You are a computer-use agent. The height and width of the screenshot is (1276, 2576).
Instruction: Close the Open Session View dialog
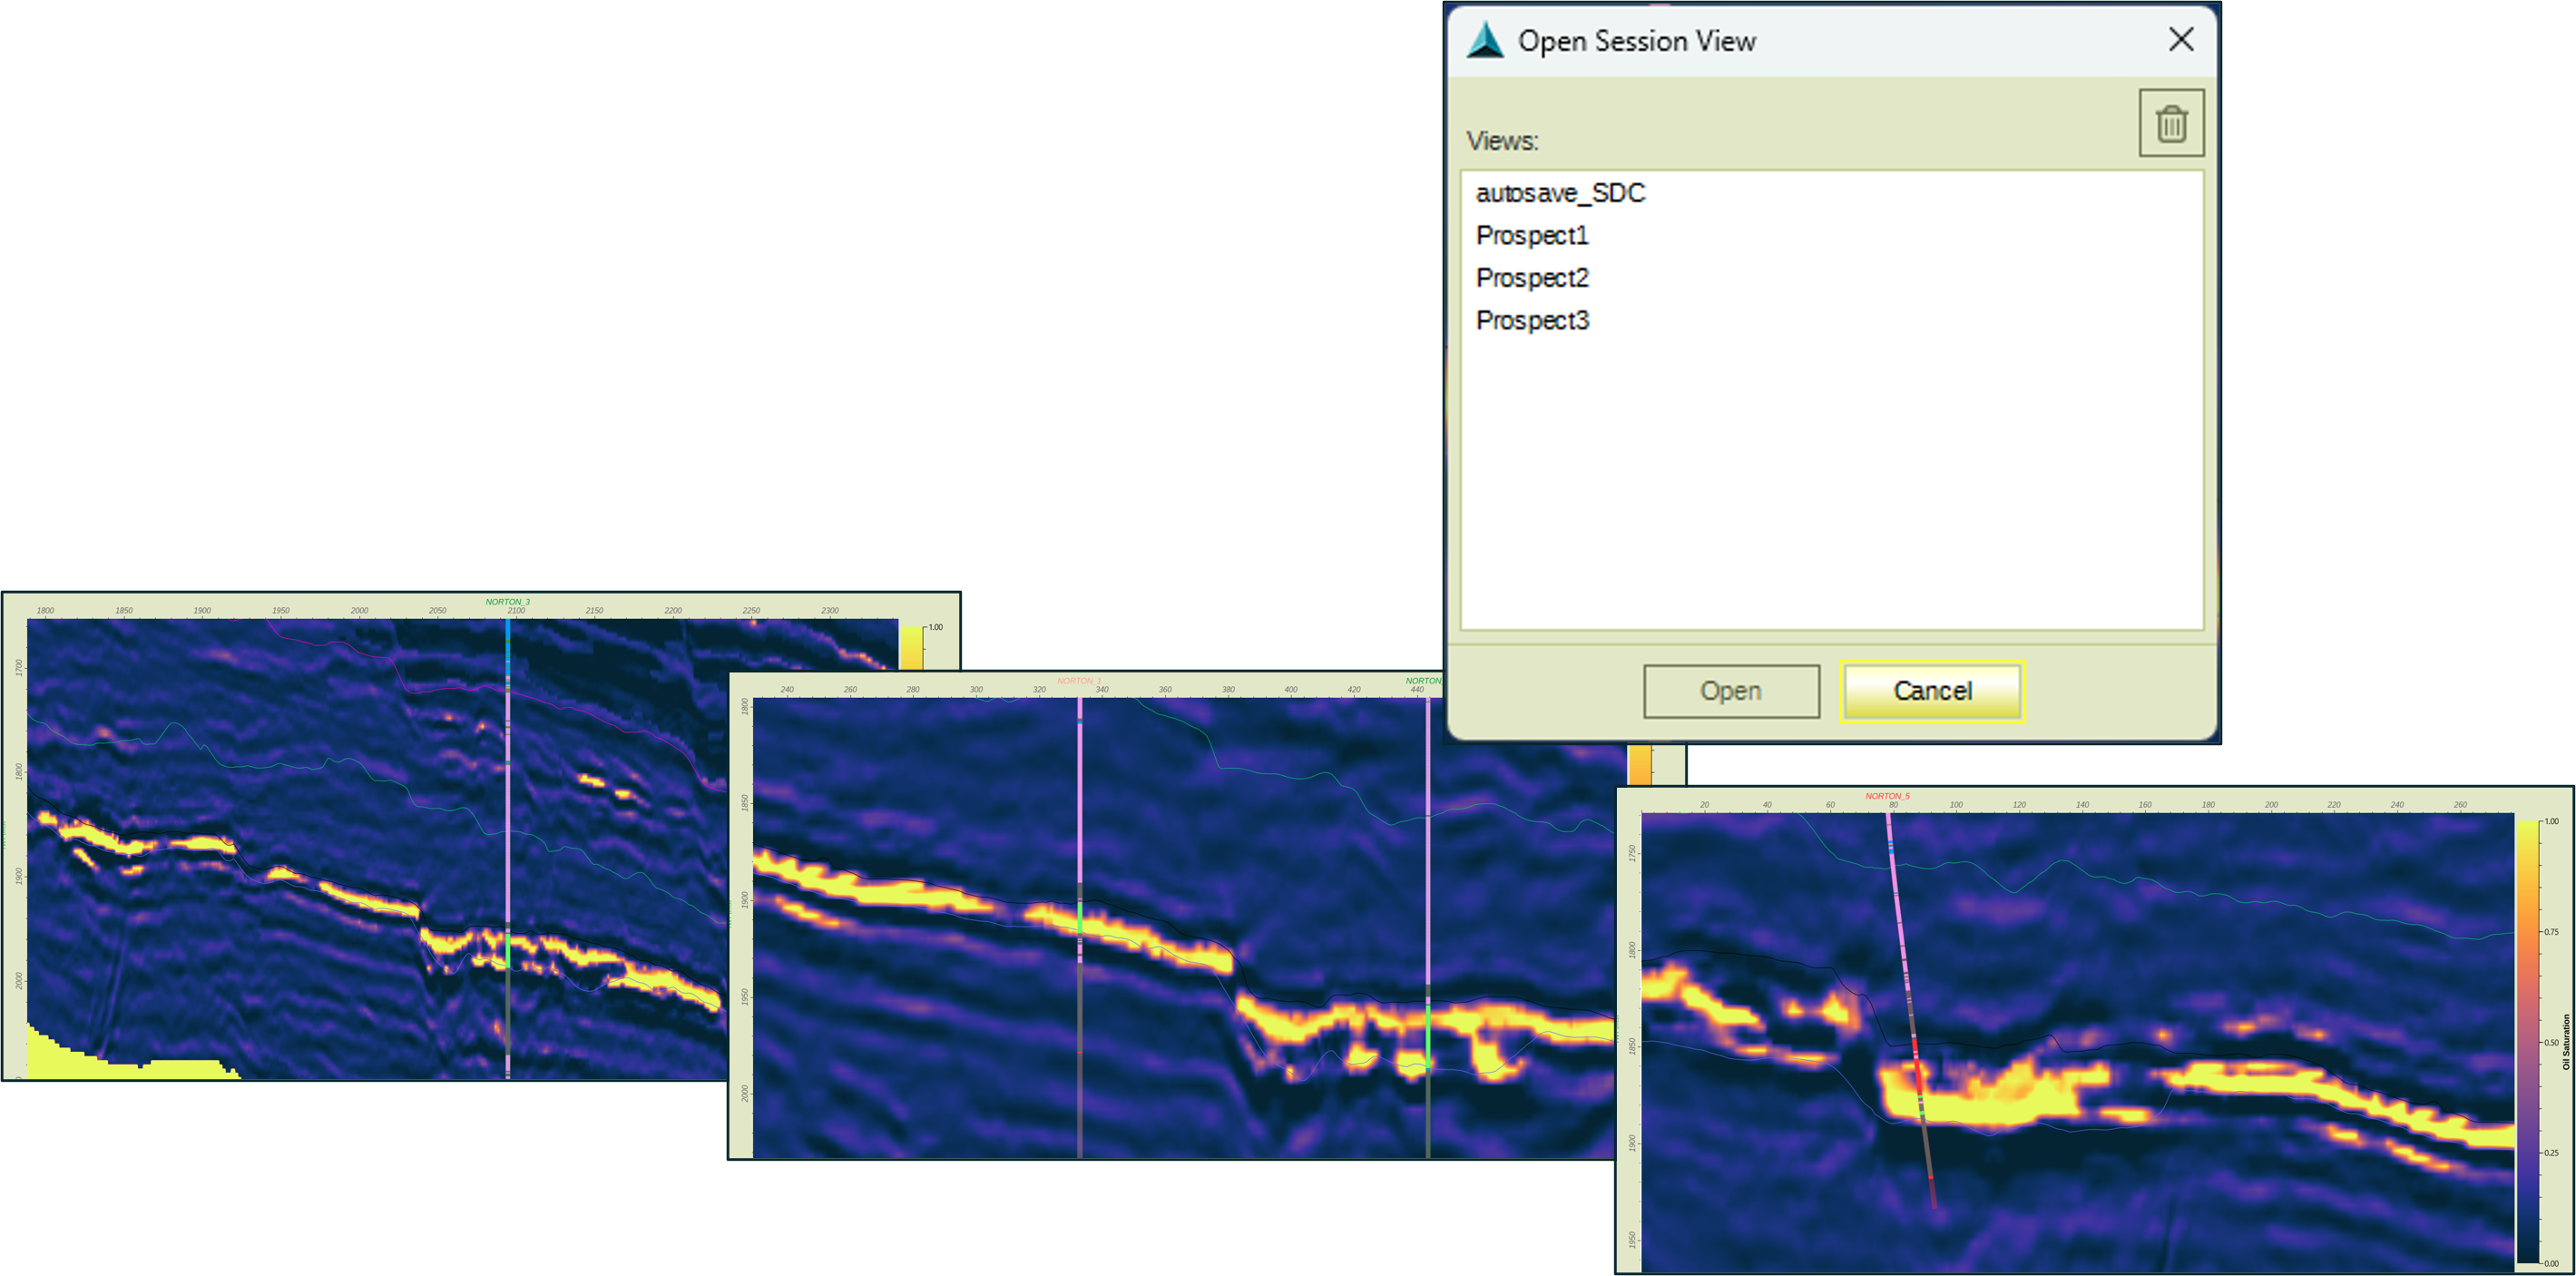[x=2181, y=39]
